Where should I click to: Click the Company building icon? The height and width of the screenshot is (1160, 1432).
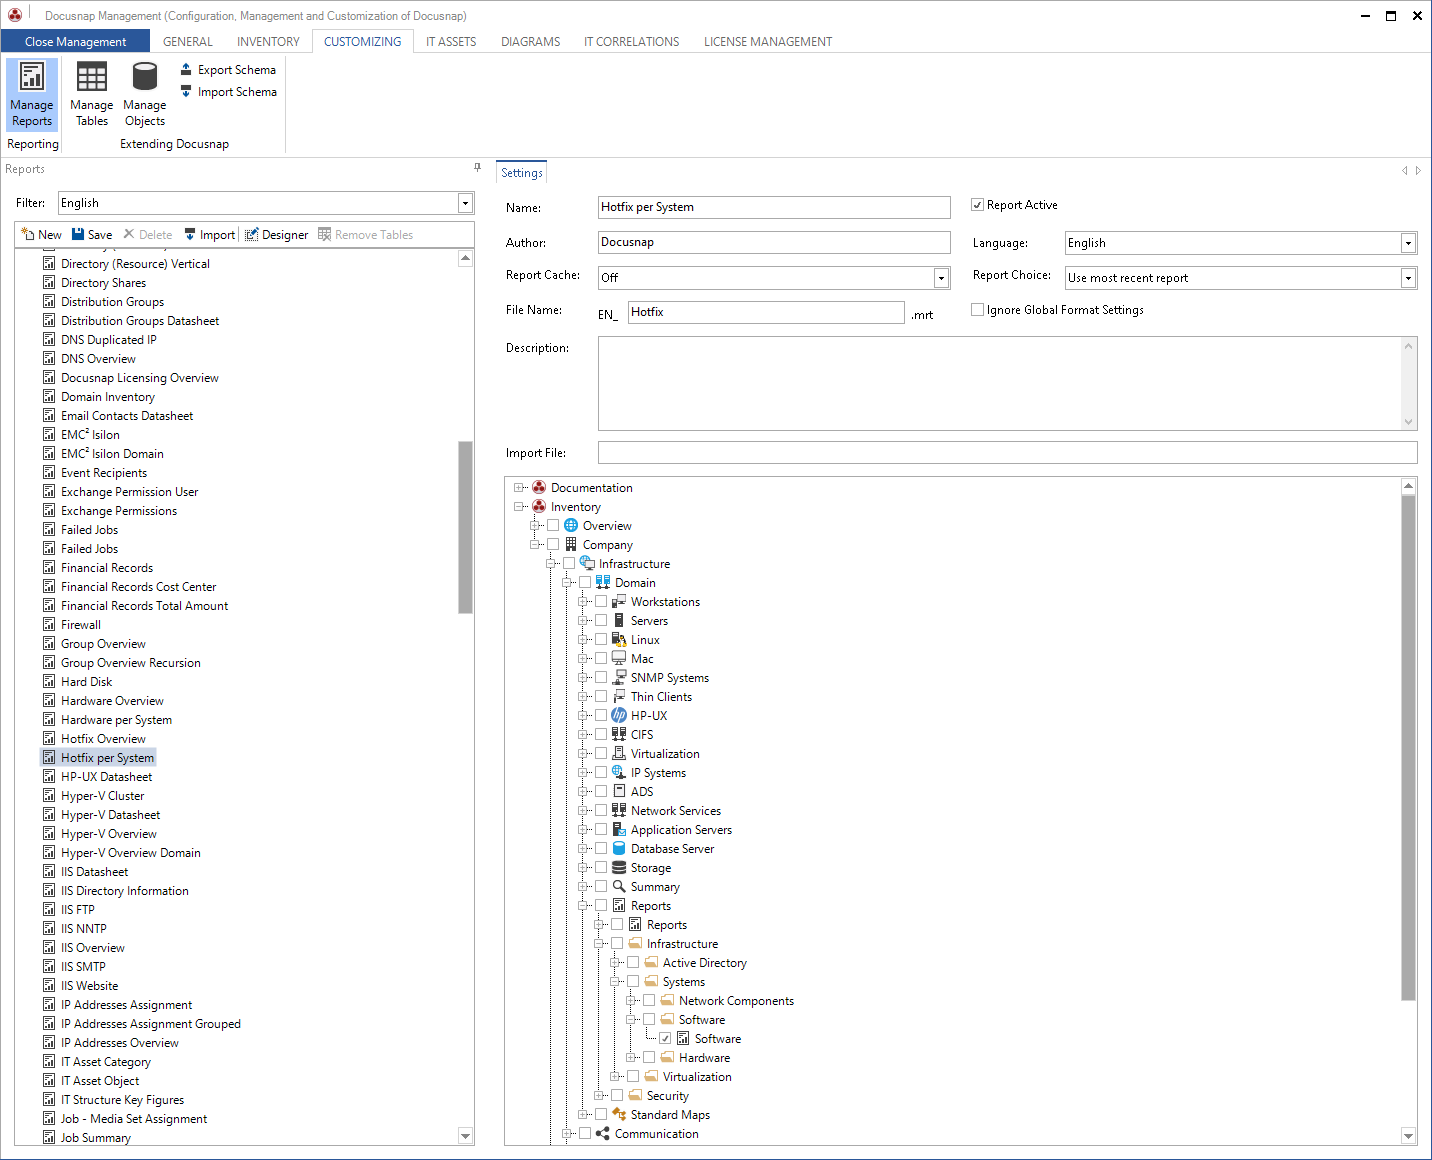pyautogui.click(x=571, y=544)
